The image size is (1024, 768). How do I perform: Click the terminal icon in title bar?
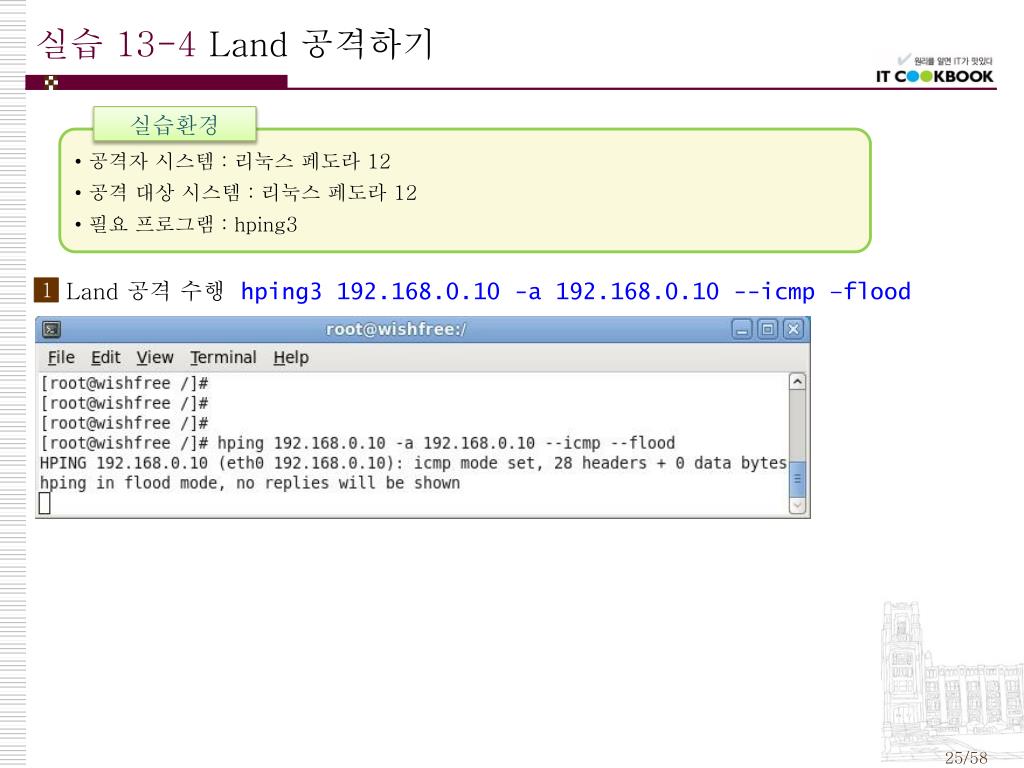pos(52,329)
